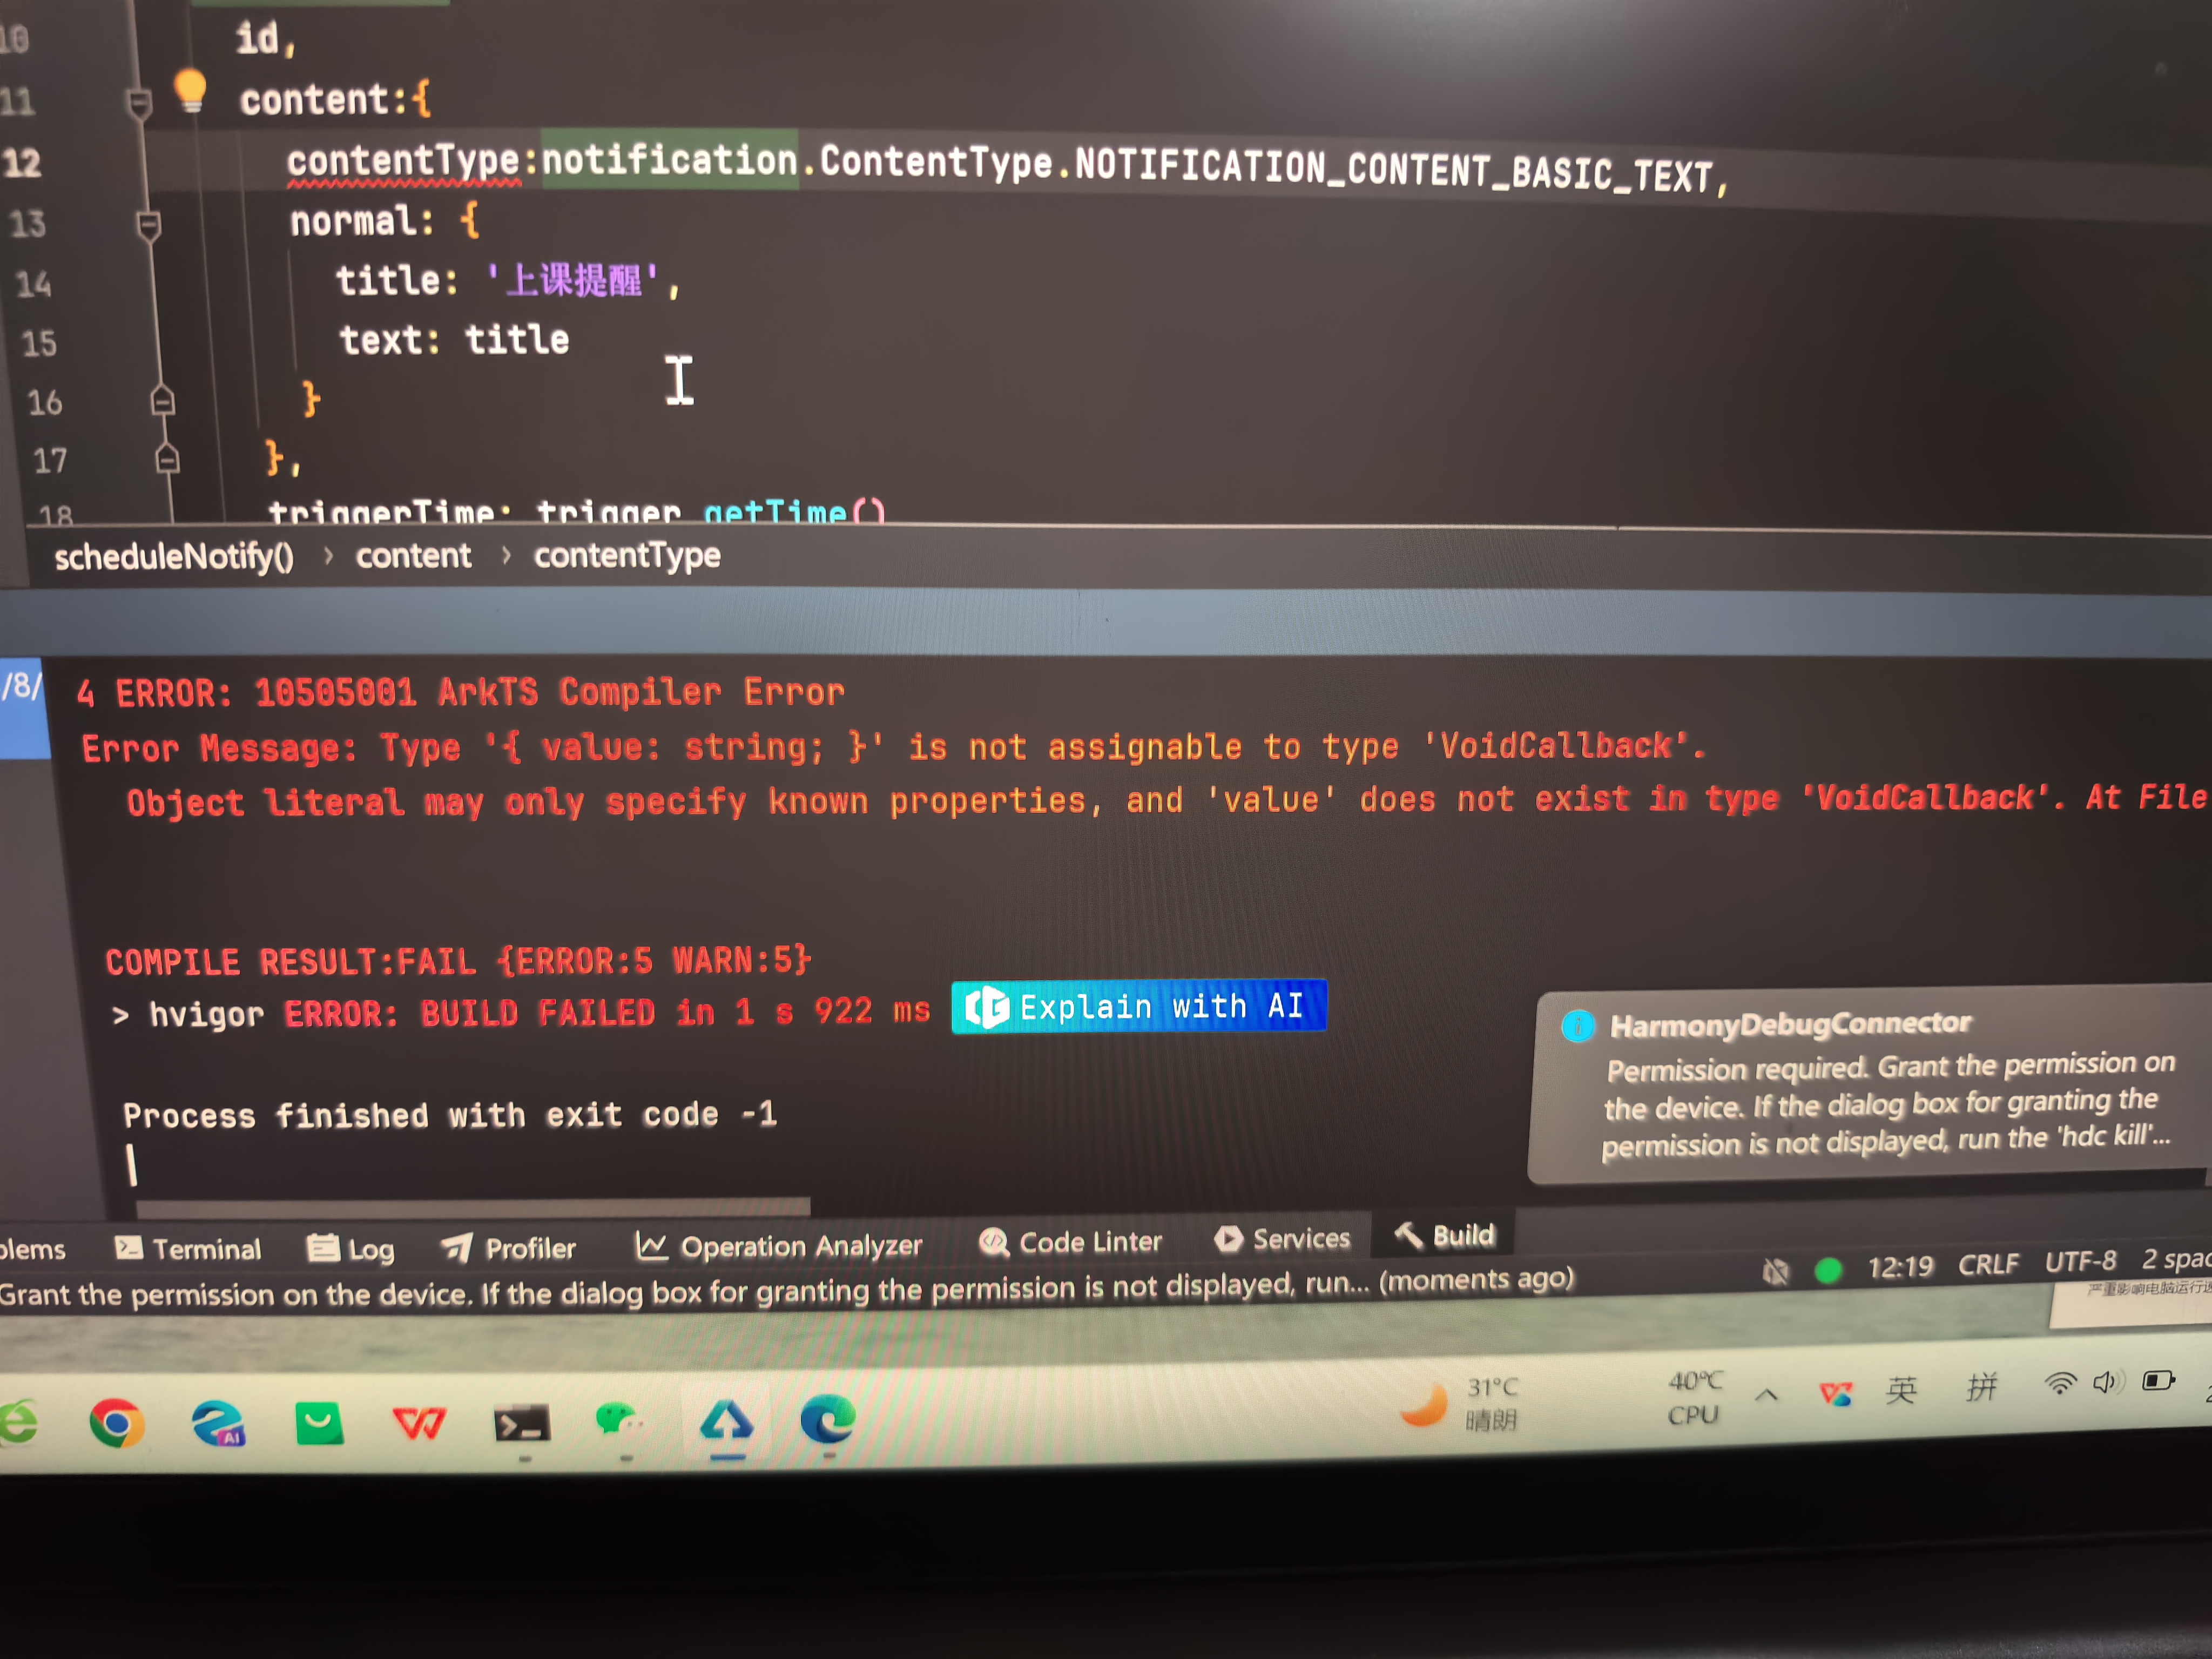Click the COMPILE RESULT:FAIL line
2212x1659 pixels.
(x=458, y=961)
